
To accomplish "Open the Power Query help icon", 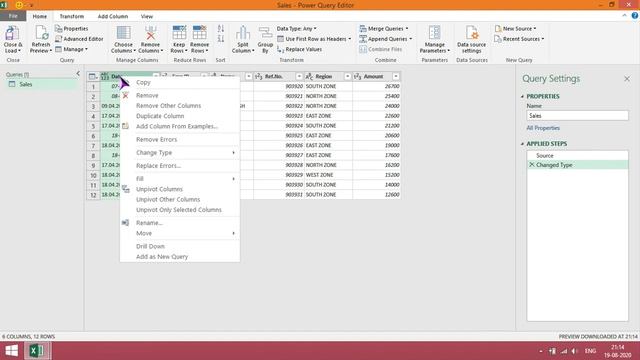I will coord(635,16).
